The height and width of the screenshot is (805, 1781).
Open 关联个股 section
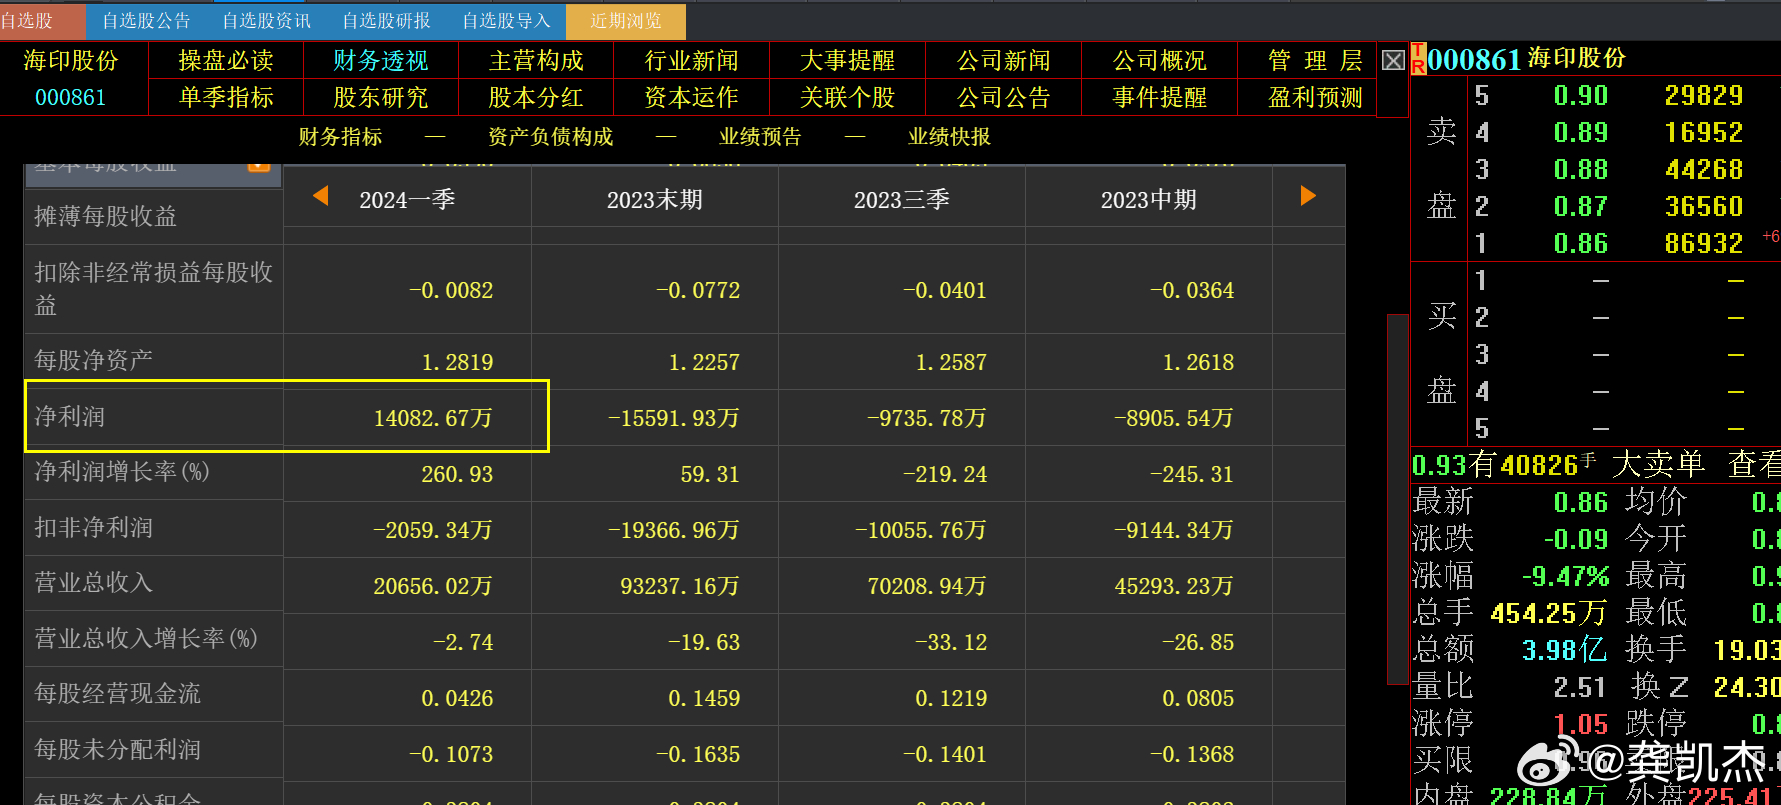click(x=847, y=98)
